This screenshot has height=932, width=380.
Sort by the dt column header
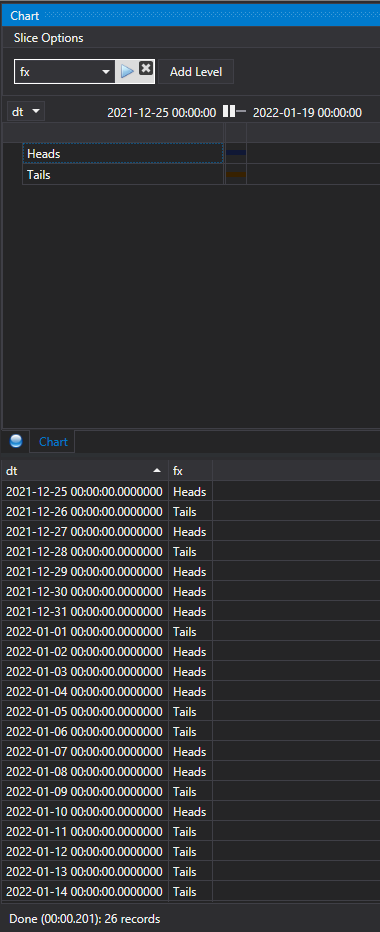click(x=84, y=471)
